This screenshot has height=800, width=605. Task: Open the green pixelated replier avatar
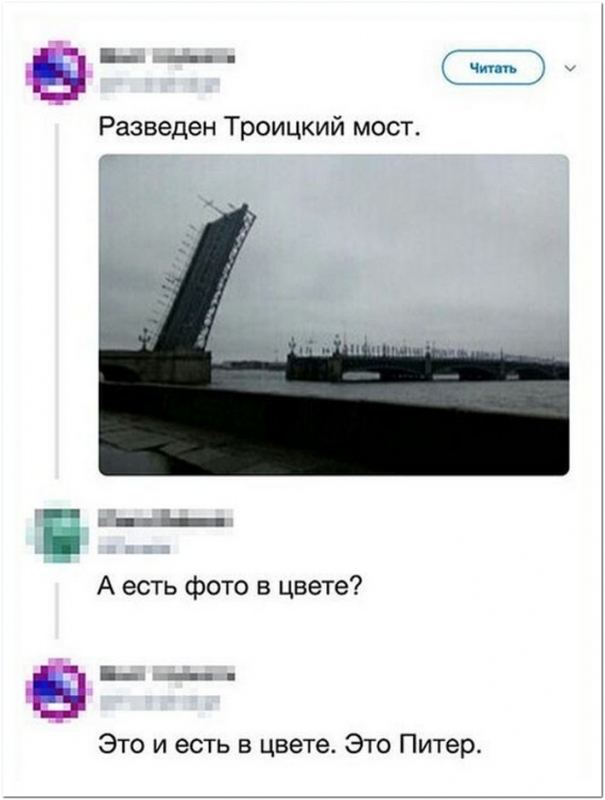pos(59,532)
